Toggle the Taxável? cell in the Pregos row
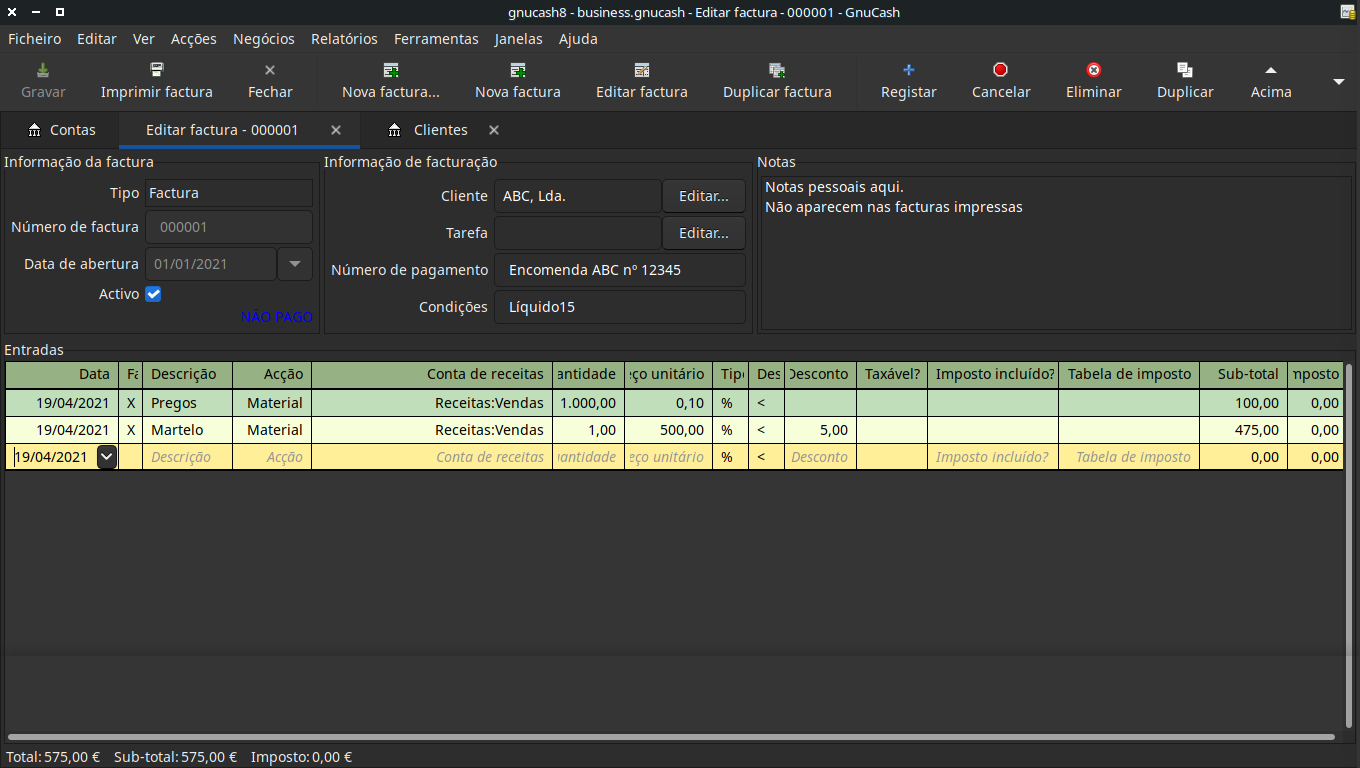This screenshot has width=1360, height=768. [892, 403]
